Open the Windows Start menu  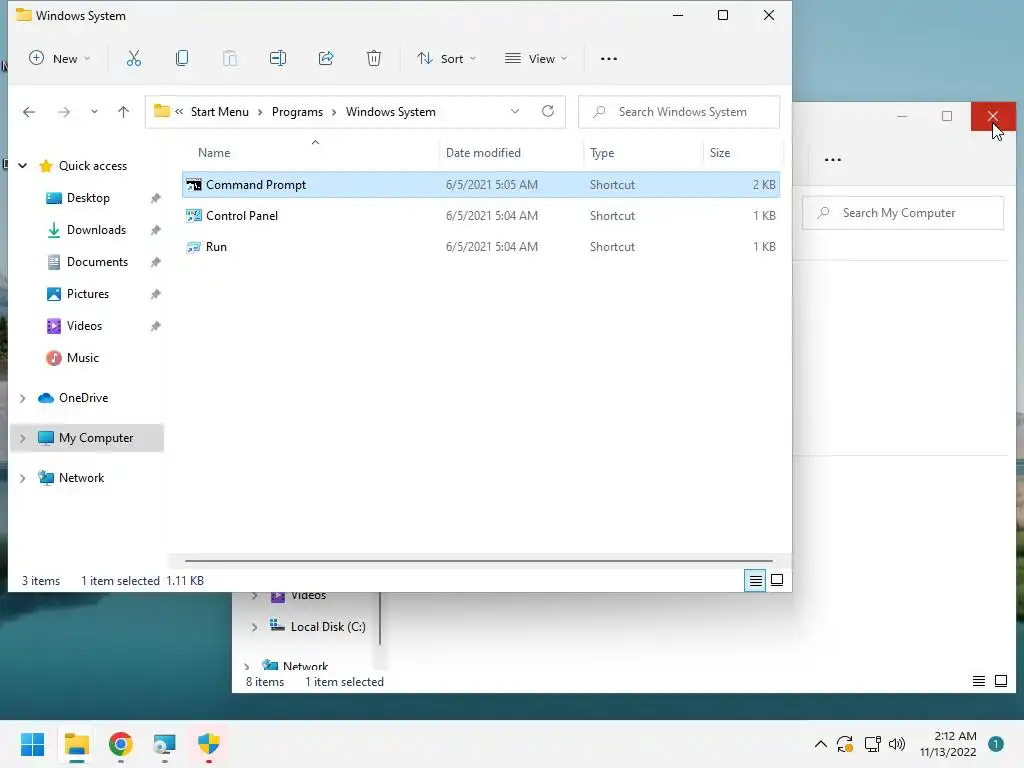pos(32,744)
